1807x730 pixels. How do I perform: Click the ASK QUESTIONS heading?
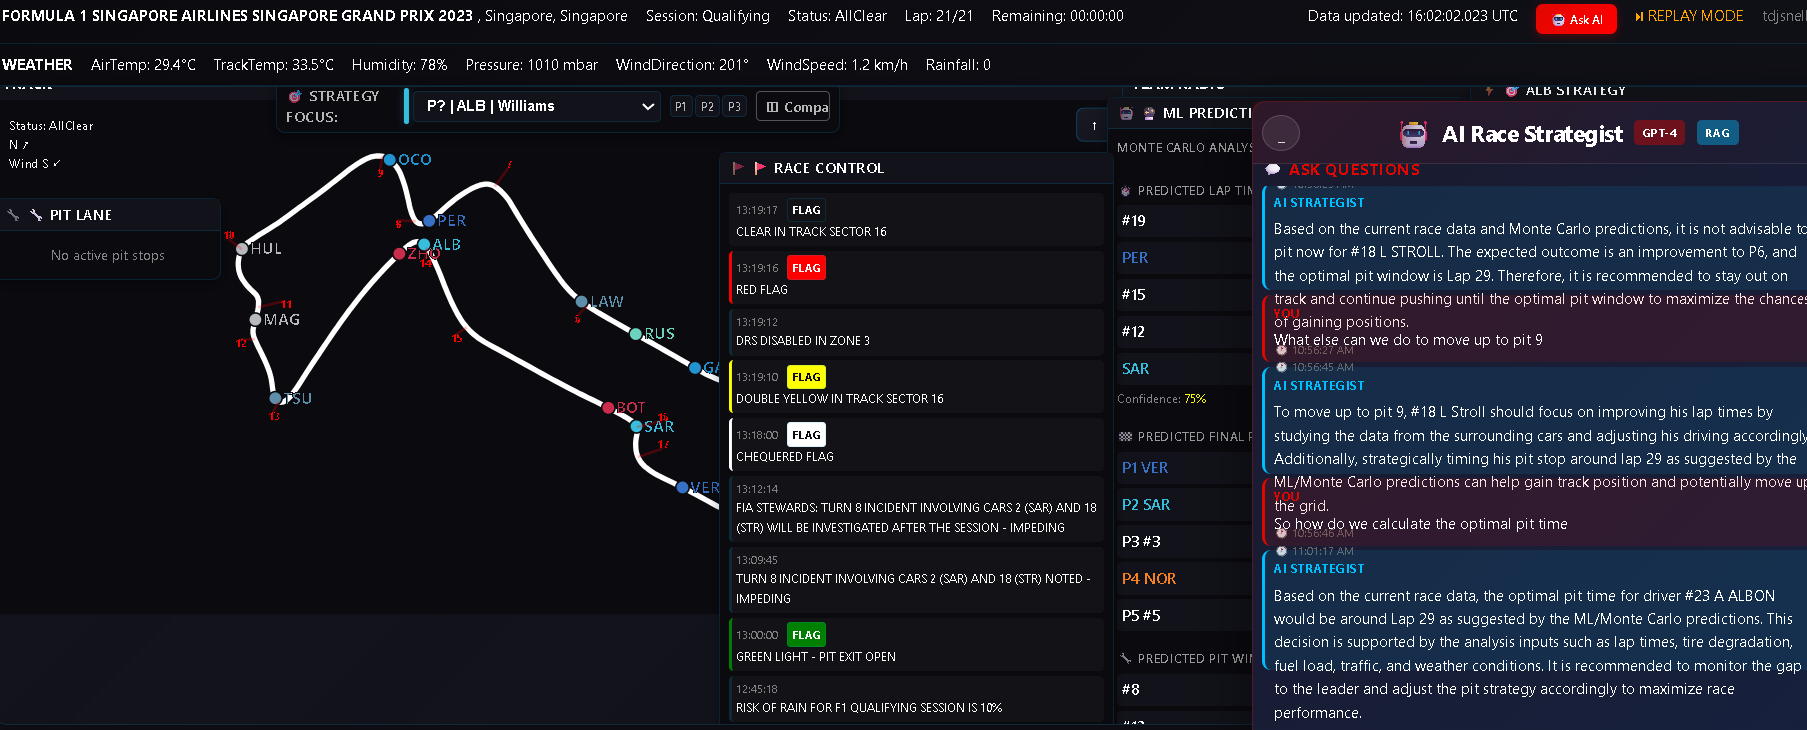[x=1354, y=170]
